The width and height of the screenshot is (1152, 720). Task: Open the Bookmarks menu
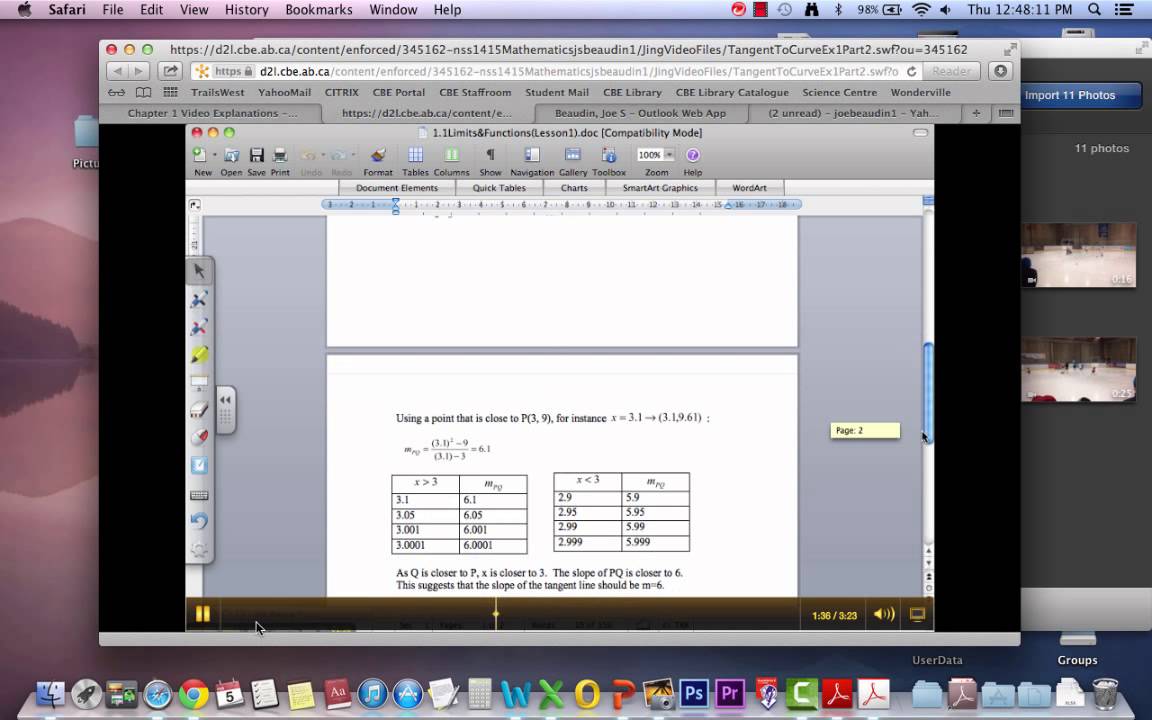click(x=319, y=10)
